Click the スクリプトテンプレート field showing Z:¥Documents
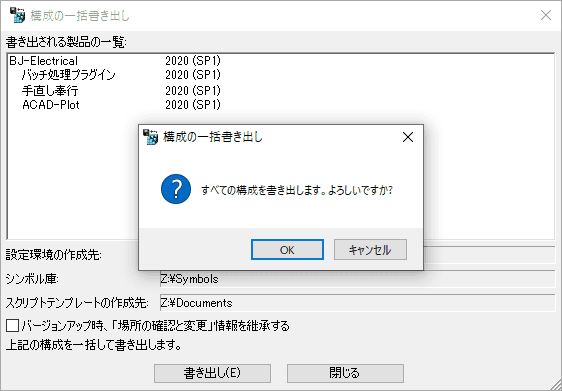The width and height of the screenshot is (562, 391). (x=357, y=303)
